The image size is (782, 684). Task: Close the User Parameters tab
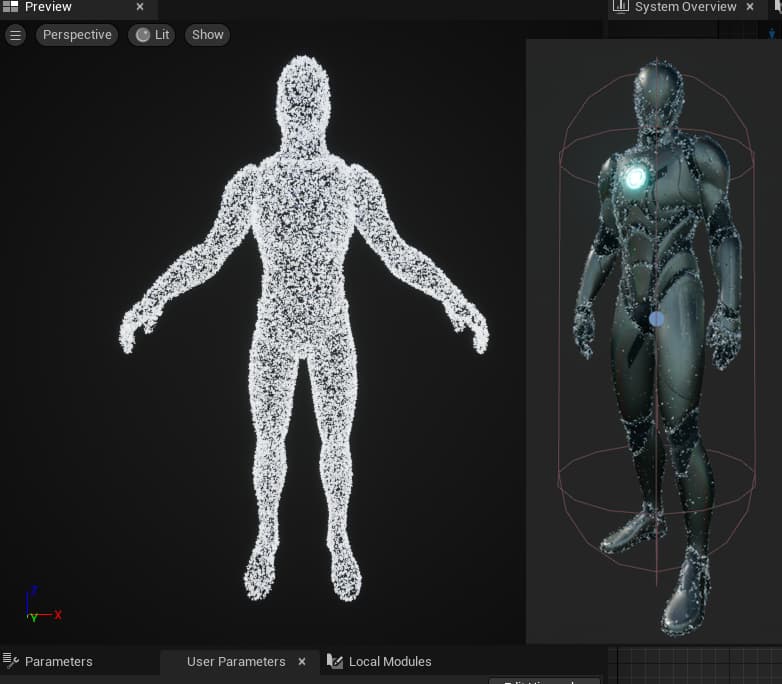(302, 662)
